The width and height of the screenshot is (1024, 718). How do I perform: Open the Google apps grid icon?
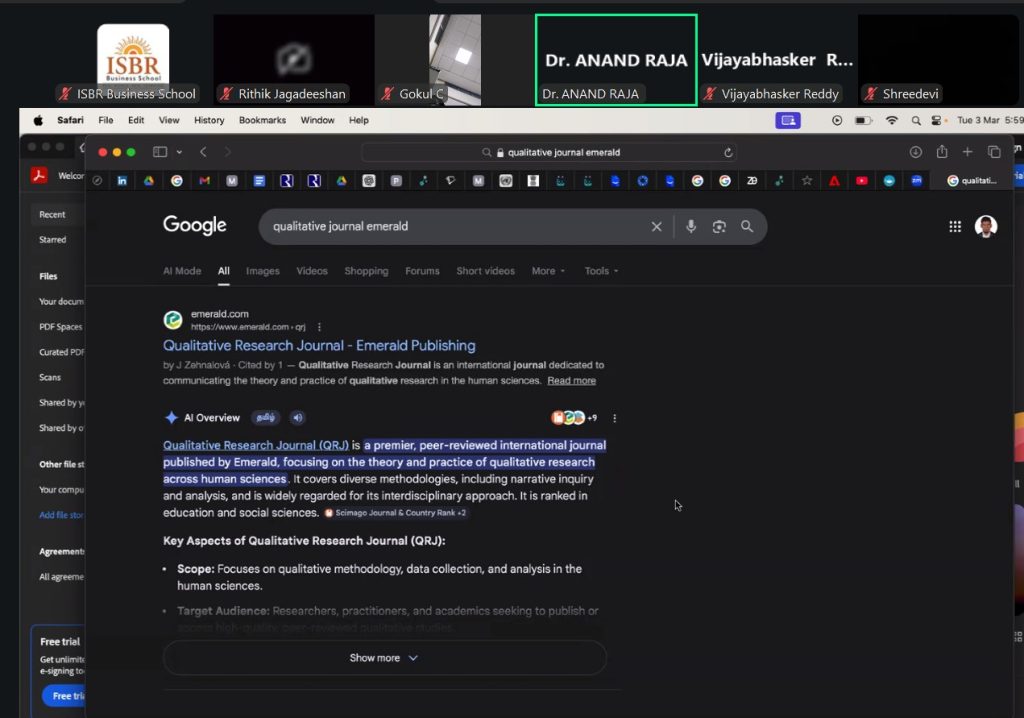click(x=954, y=227)
